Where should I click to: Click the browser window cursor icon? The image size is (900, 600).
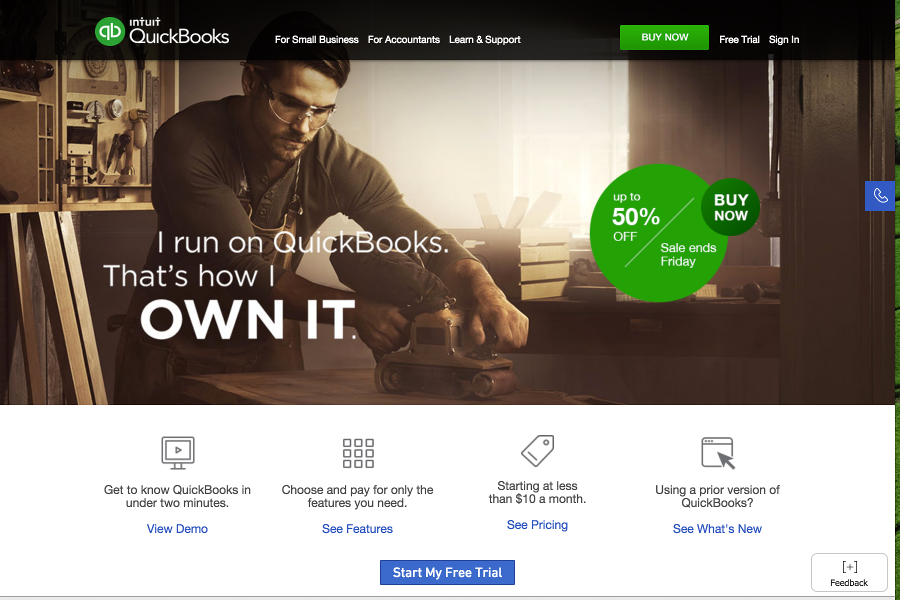click(718, 453)
